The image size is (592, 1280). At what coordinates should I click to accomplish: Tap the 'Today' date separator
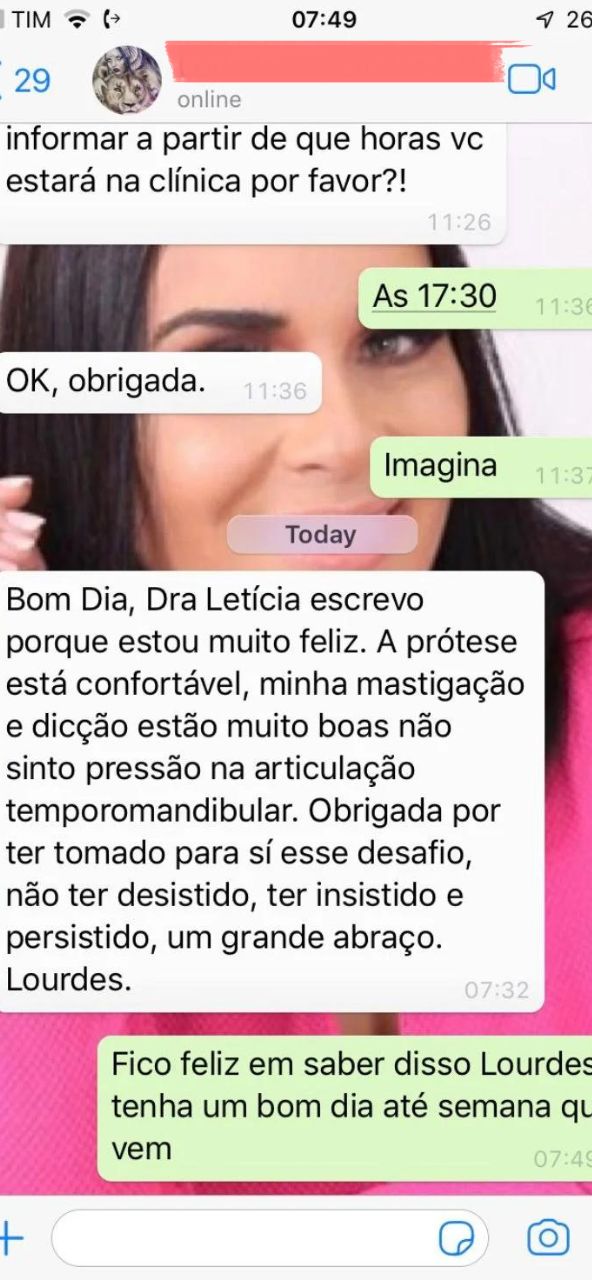[321, 535]
